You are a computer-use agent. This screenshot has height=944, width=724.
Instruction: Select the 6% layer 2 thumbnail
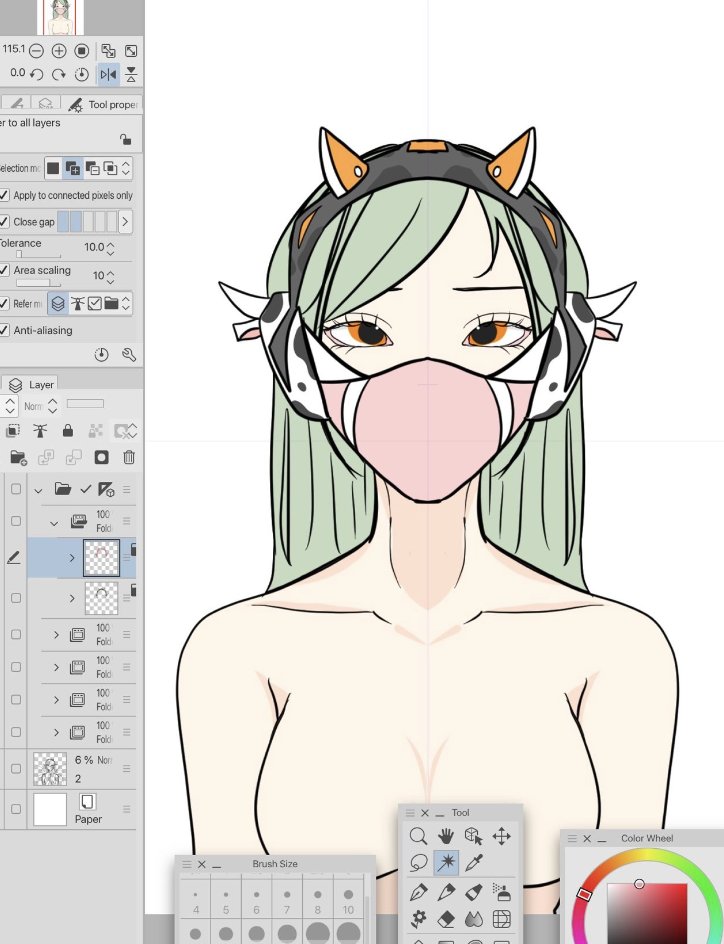point(50,769)
